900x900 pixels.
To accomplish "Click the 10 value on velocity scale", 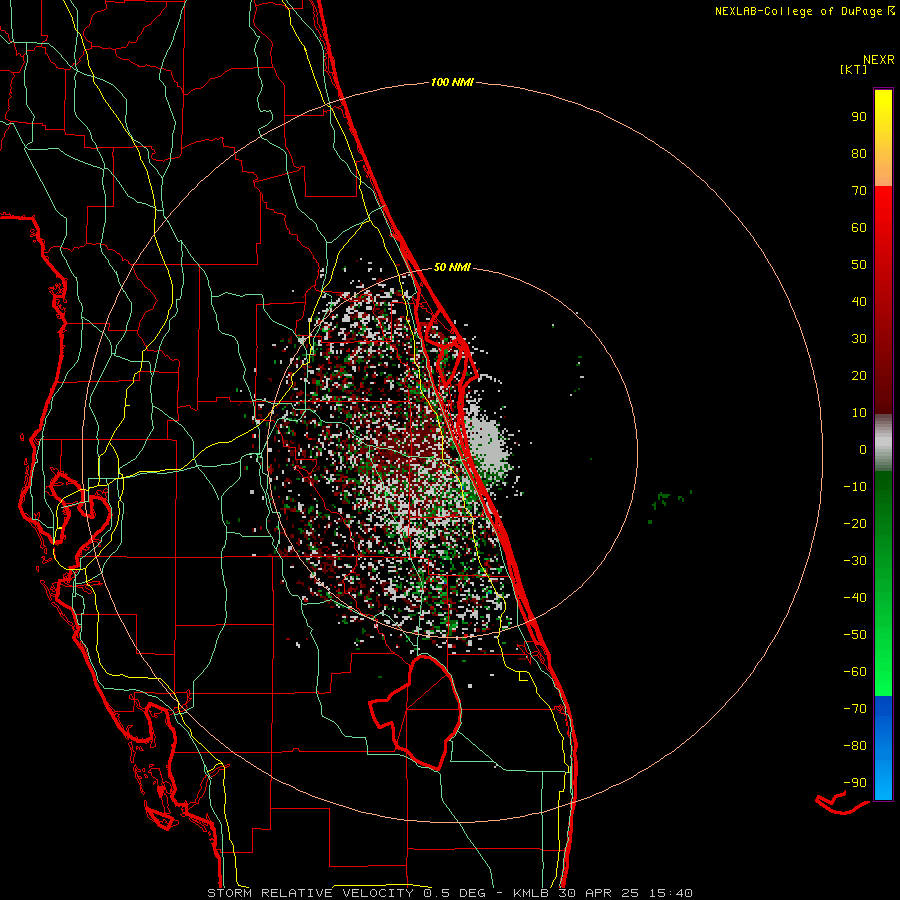I will (859, 413).
